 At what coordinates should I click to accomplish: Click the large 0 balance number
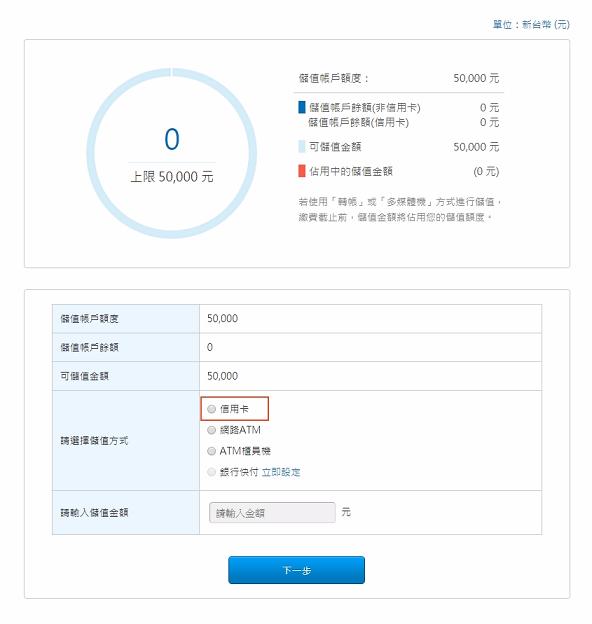click(x=172, y=139)
